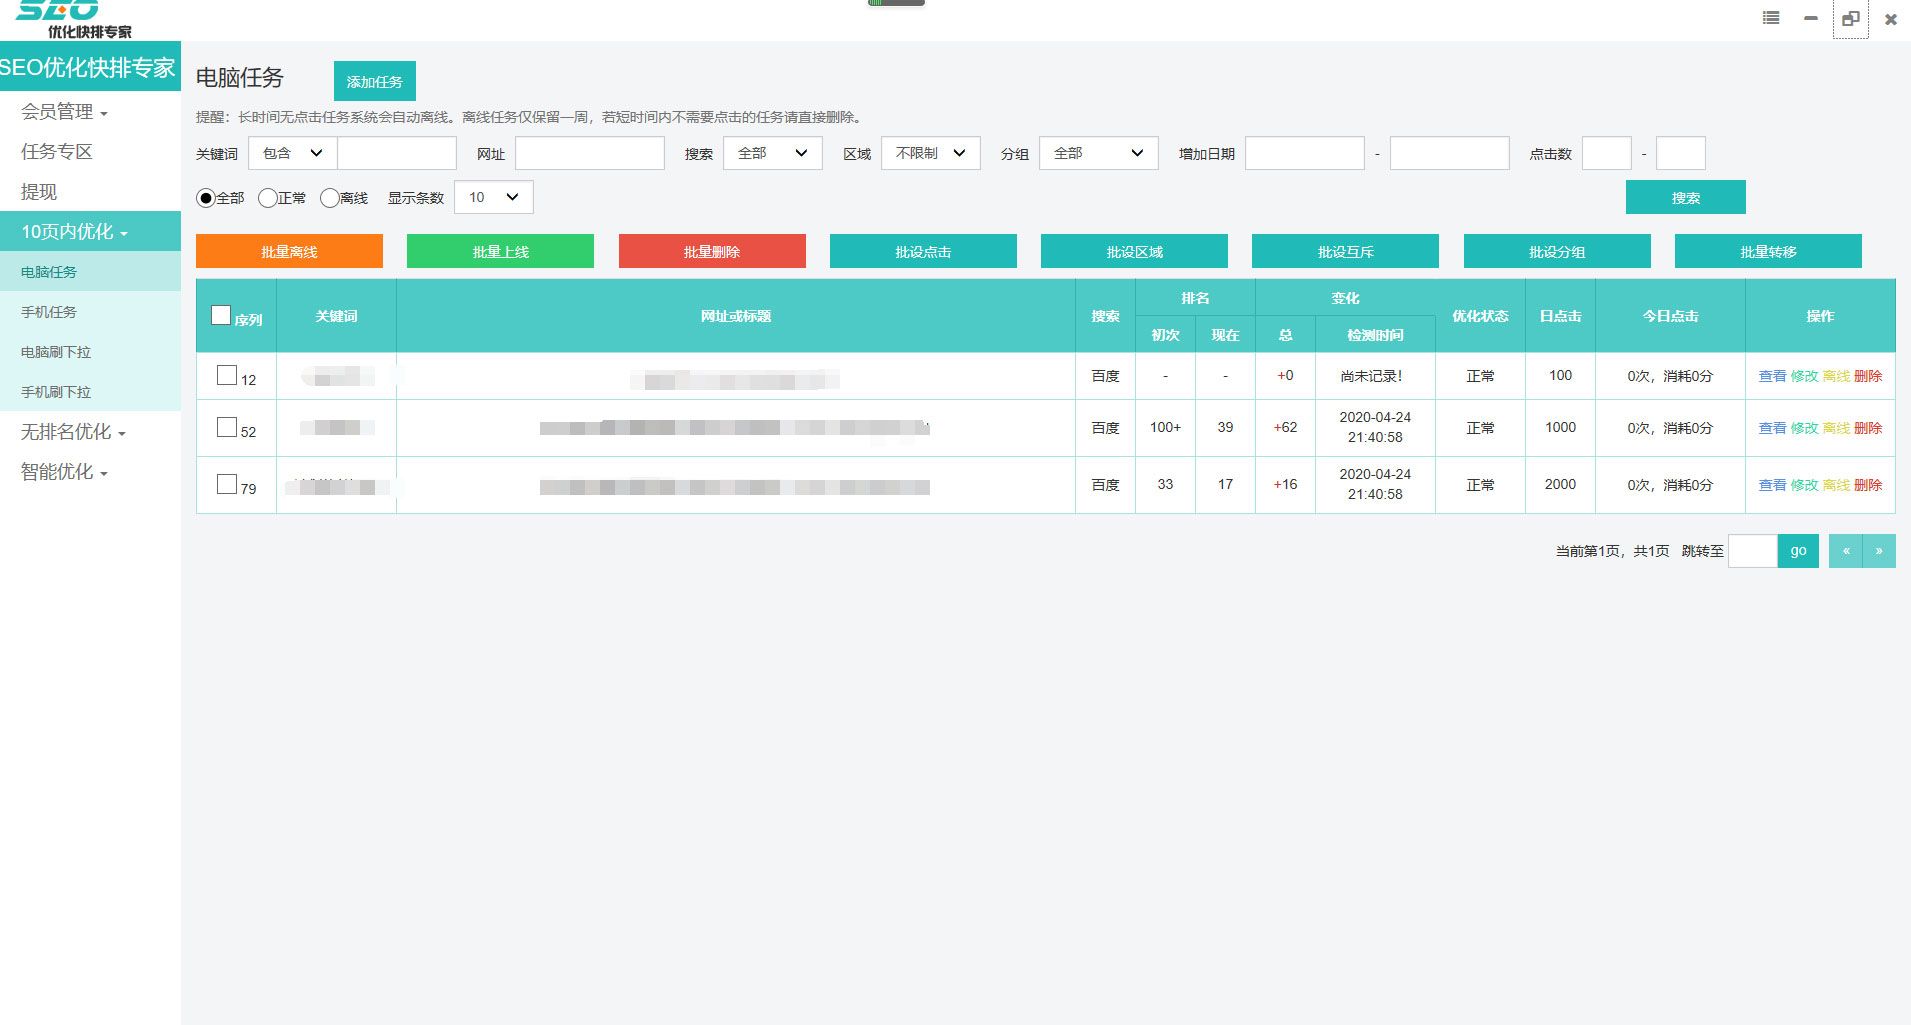The height and width of the screenshot is (1025, 1911).
Task: Open the 显示条数 dropdown showing 10
Action: (x=493, y=197)
